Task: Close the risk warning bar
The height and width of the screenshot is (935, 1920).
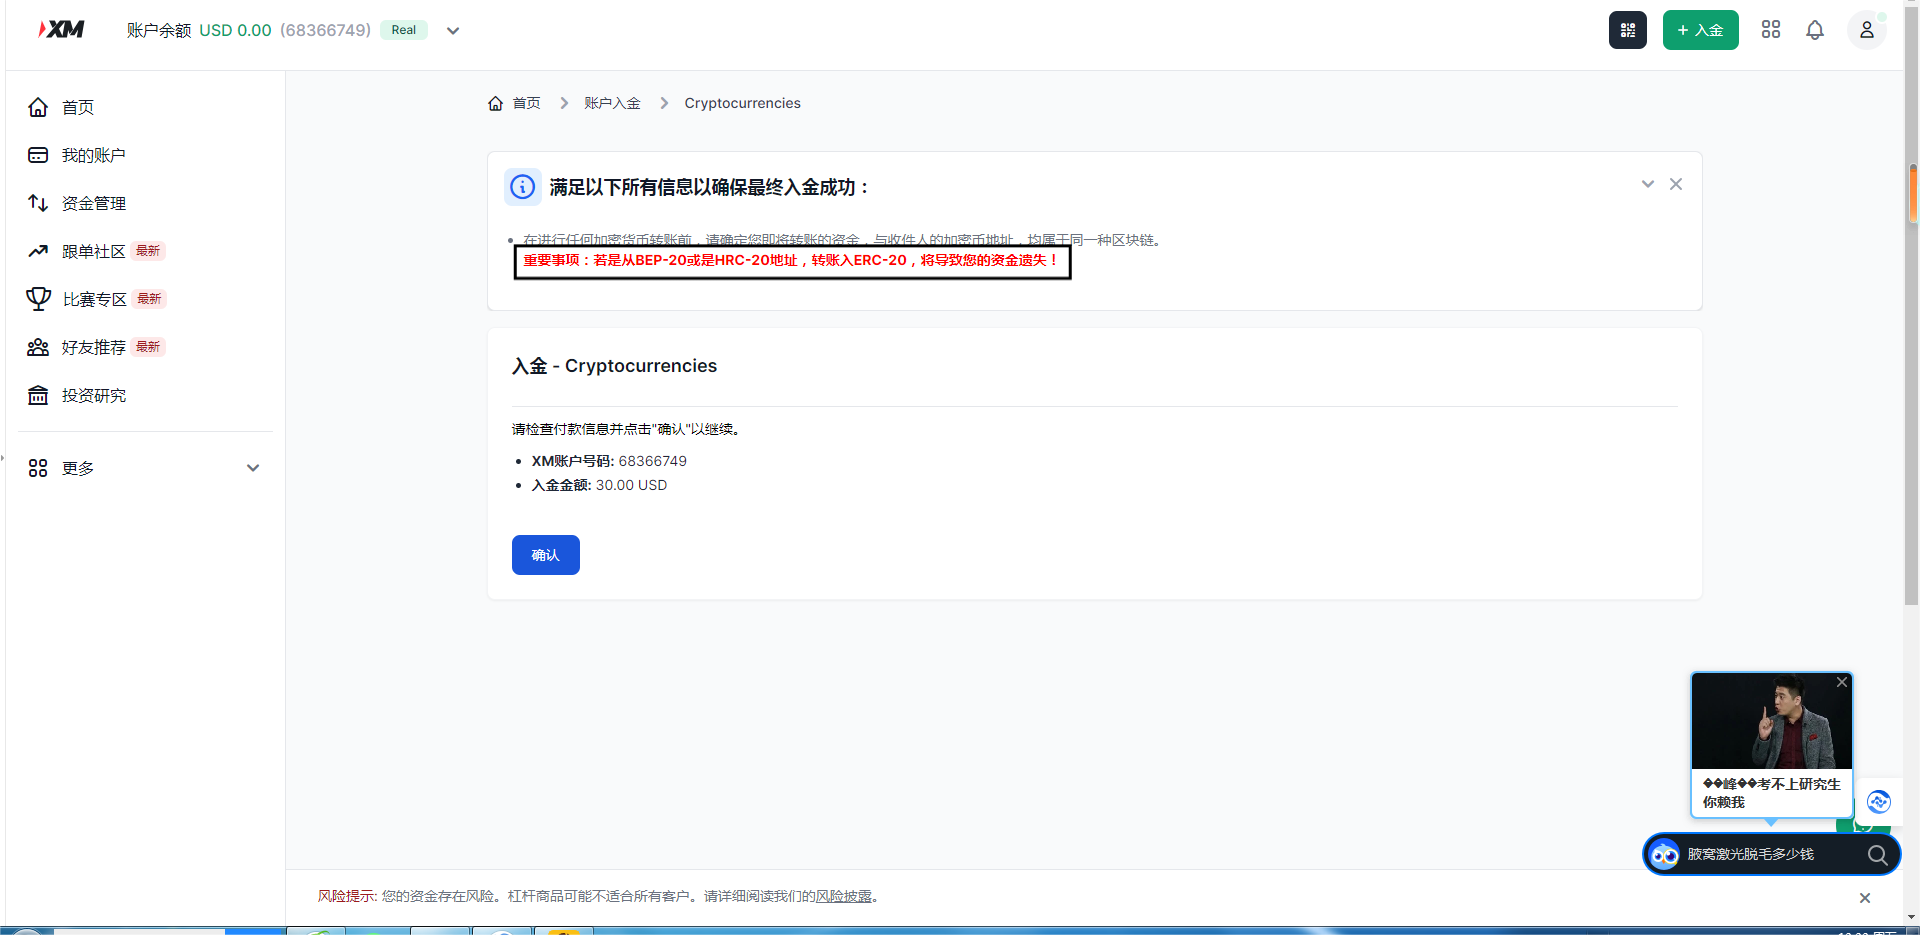Action: 1865,898
